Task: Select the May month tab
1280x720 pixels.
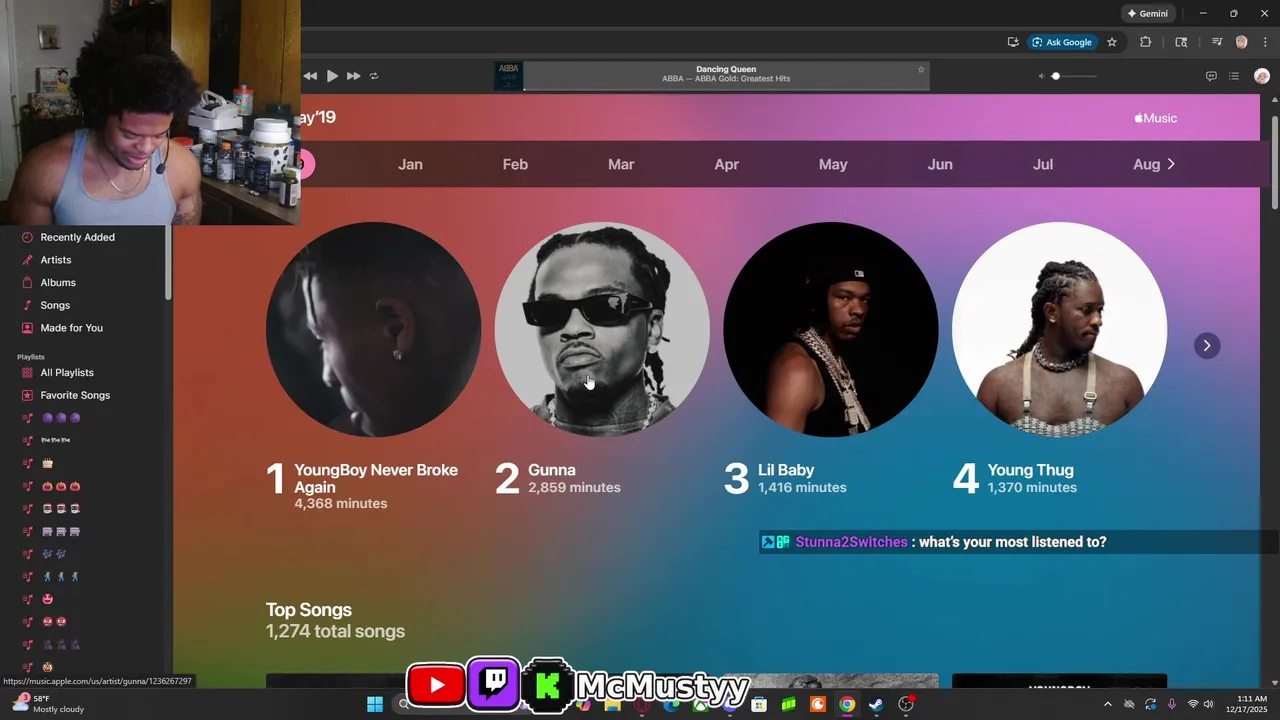Action: 833,164
